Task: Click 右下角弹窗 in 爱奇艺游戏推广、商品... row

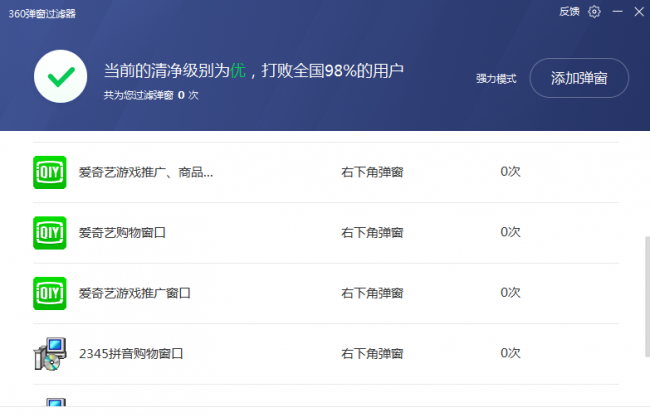Action: point(372,172)
